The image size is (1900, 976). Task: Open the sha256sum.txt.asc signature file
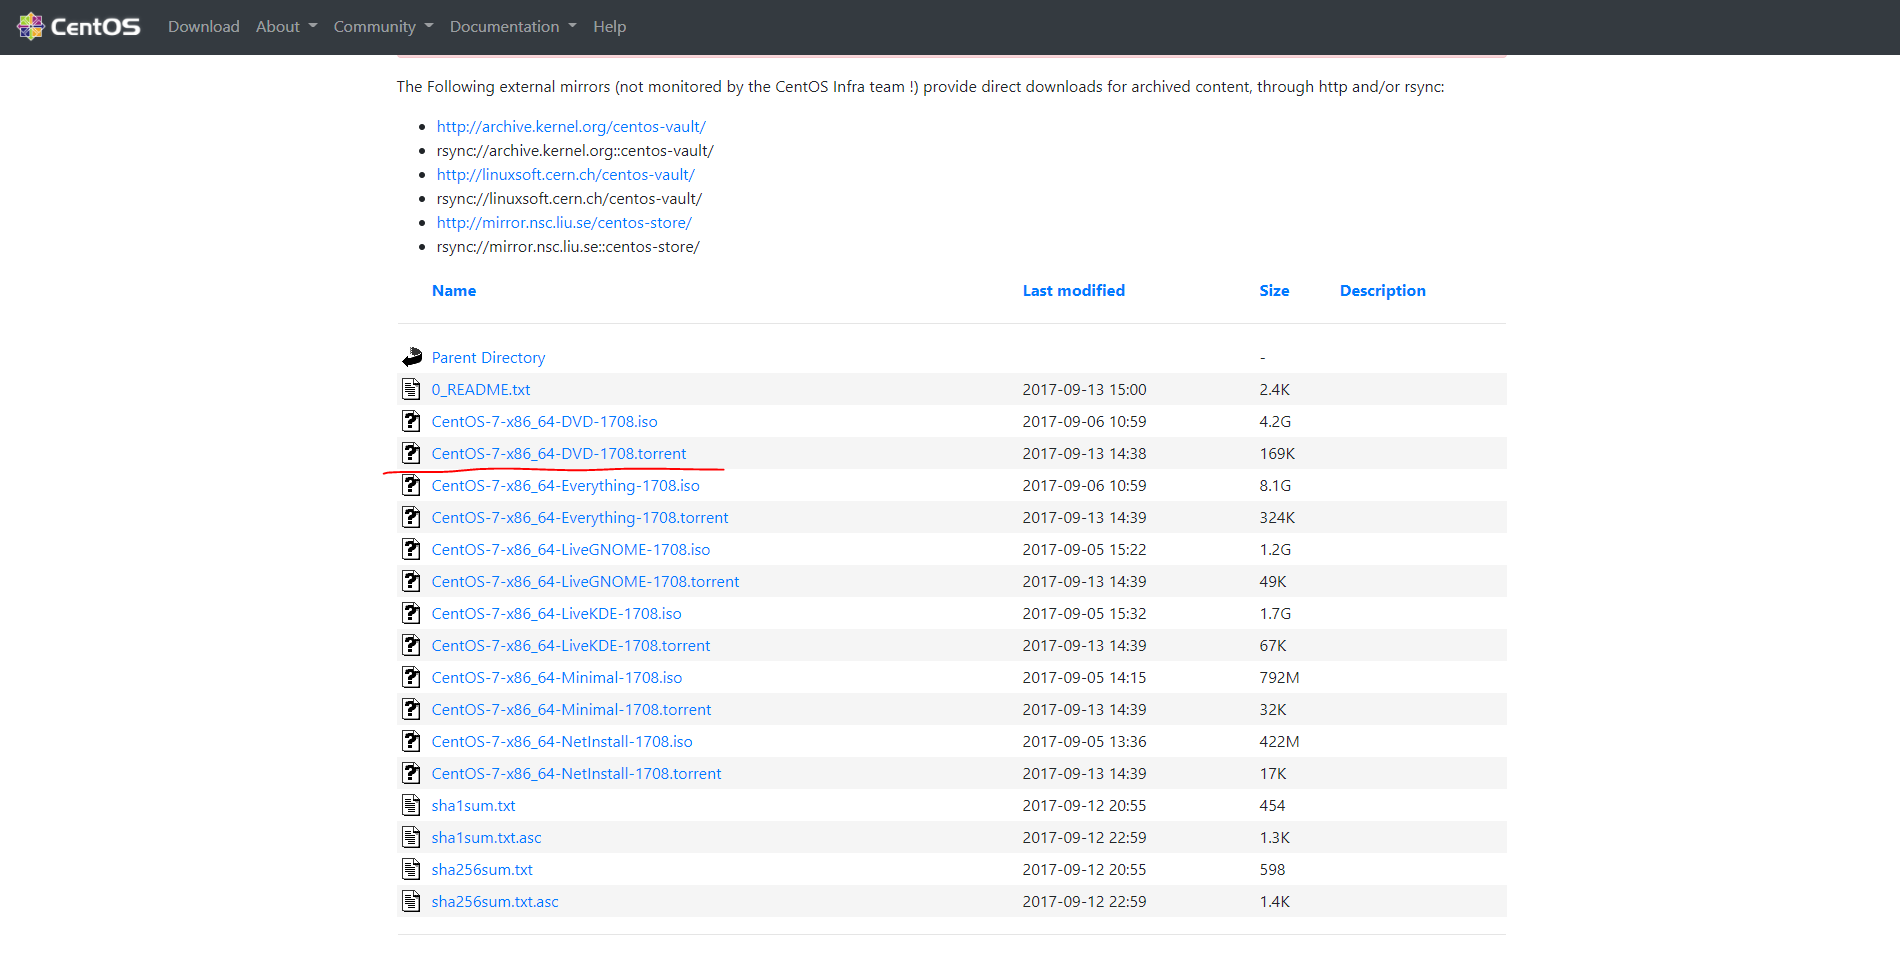pos(495,901)
